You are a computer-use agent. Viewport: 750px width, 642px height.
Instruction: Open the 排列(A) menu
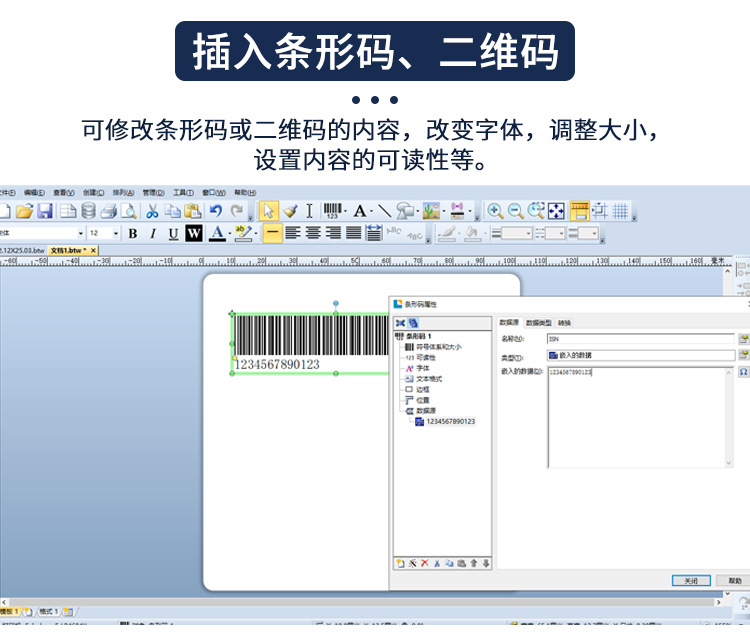coord(123,192)
